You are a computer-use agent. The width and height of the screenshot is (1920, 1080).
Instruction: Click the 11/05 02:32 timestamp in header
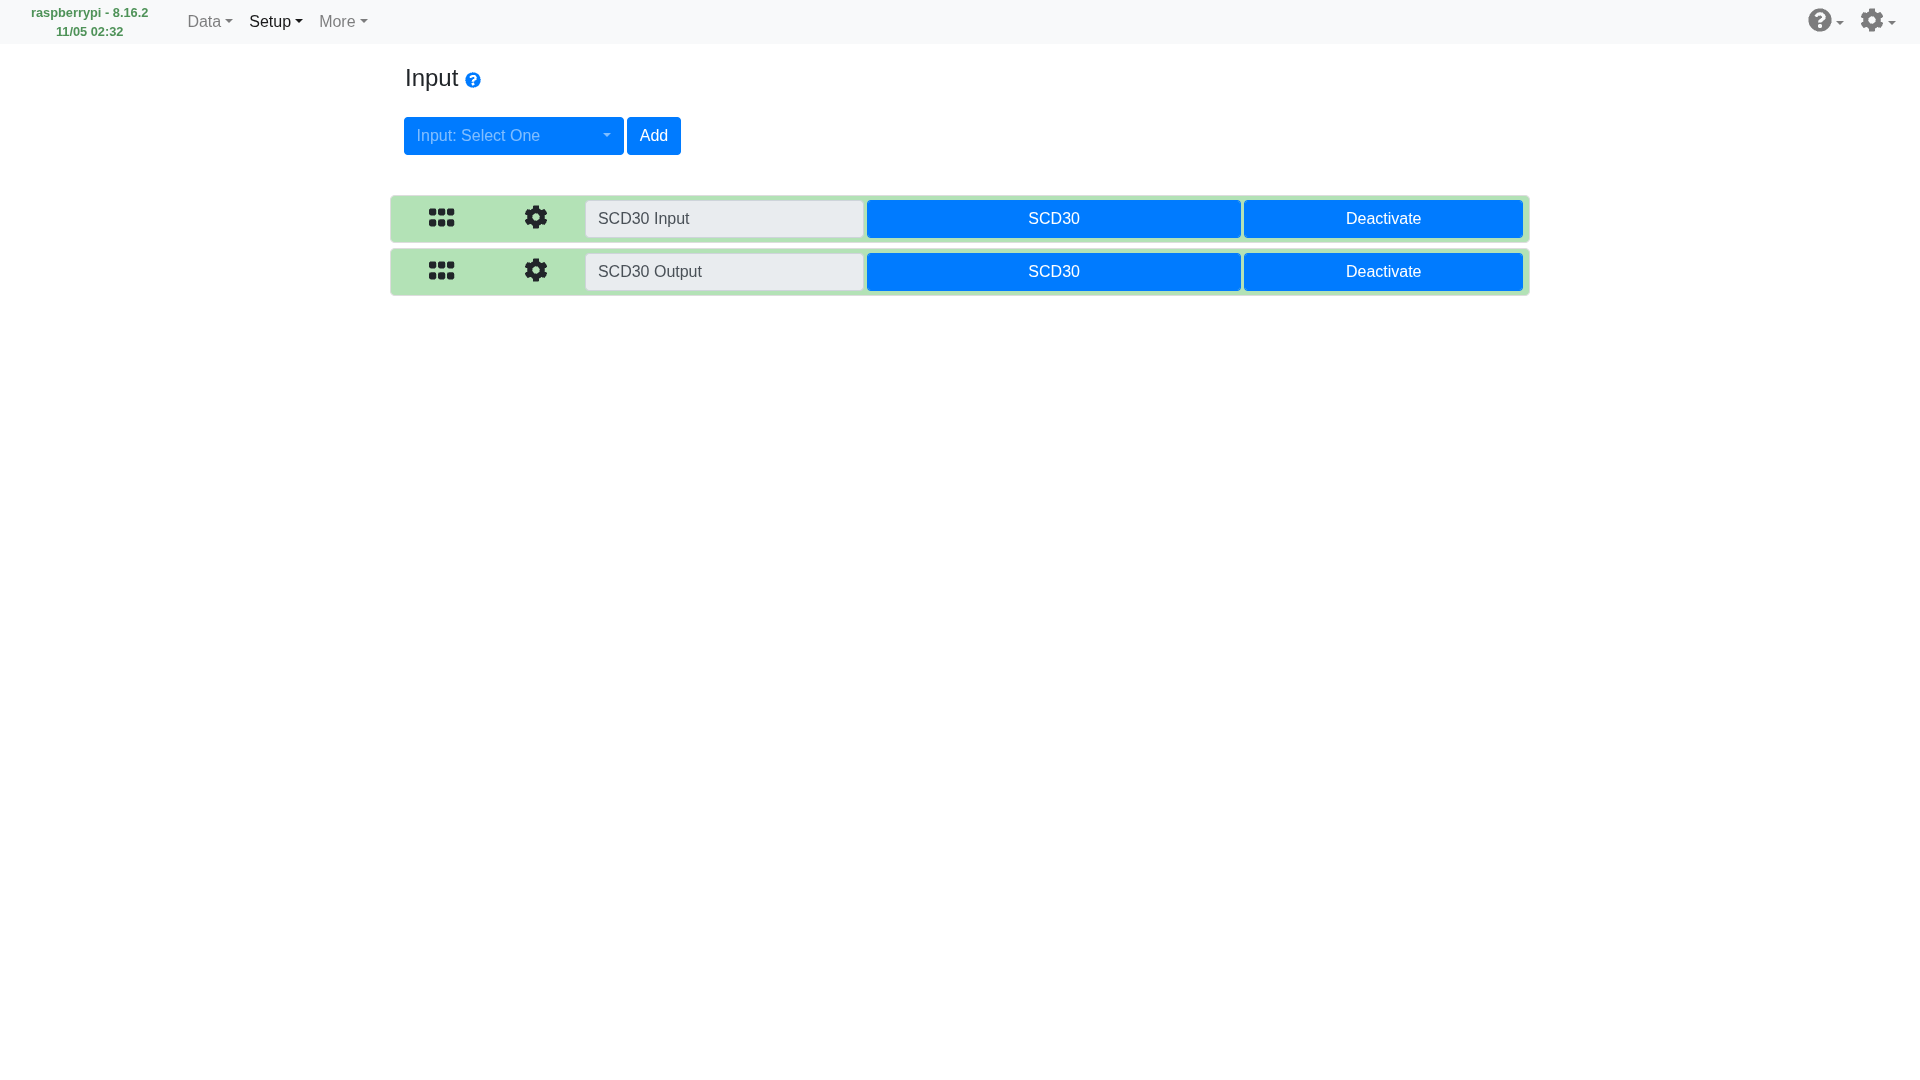click(90, 32)
